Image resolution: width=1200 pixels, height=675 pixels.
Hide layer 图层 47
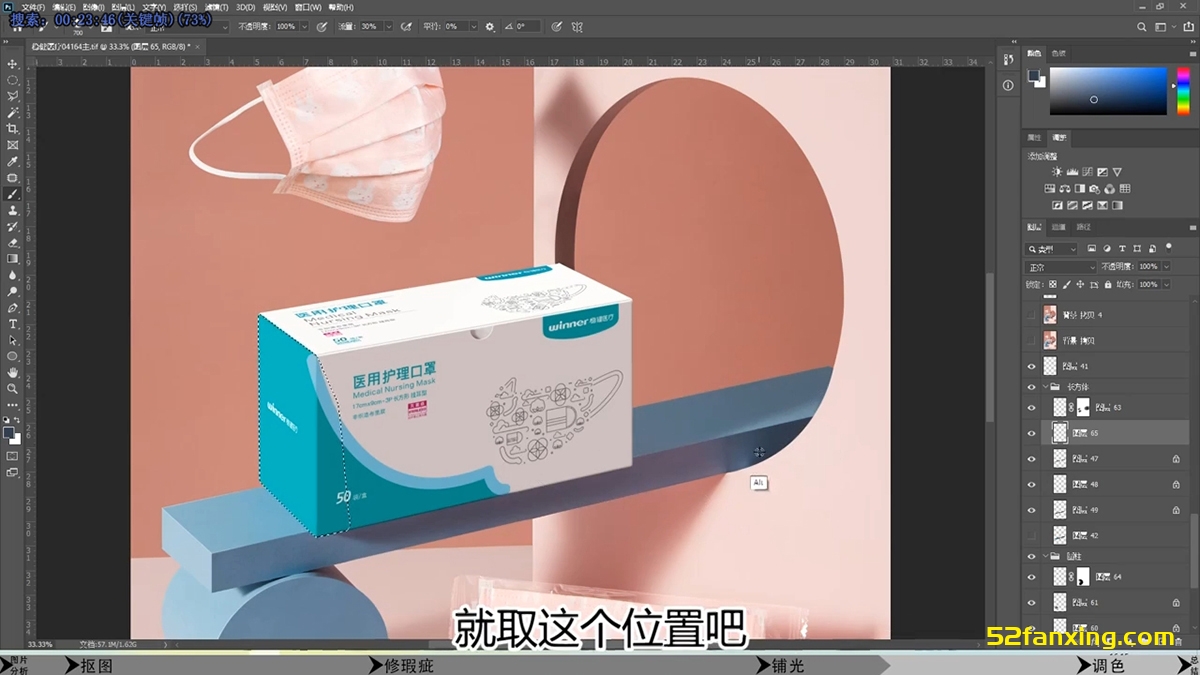coord(1032,459)
